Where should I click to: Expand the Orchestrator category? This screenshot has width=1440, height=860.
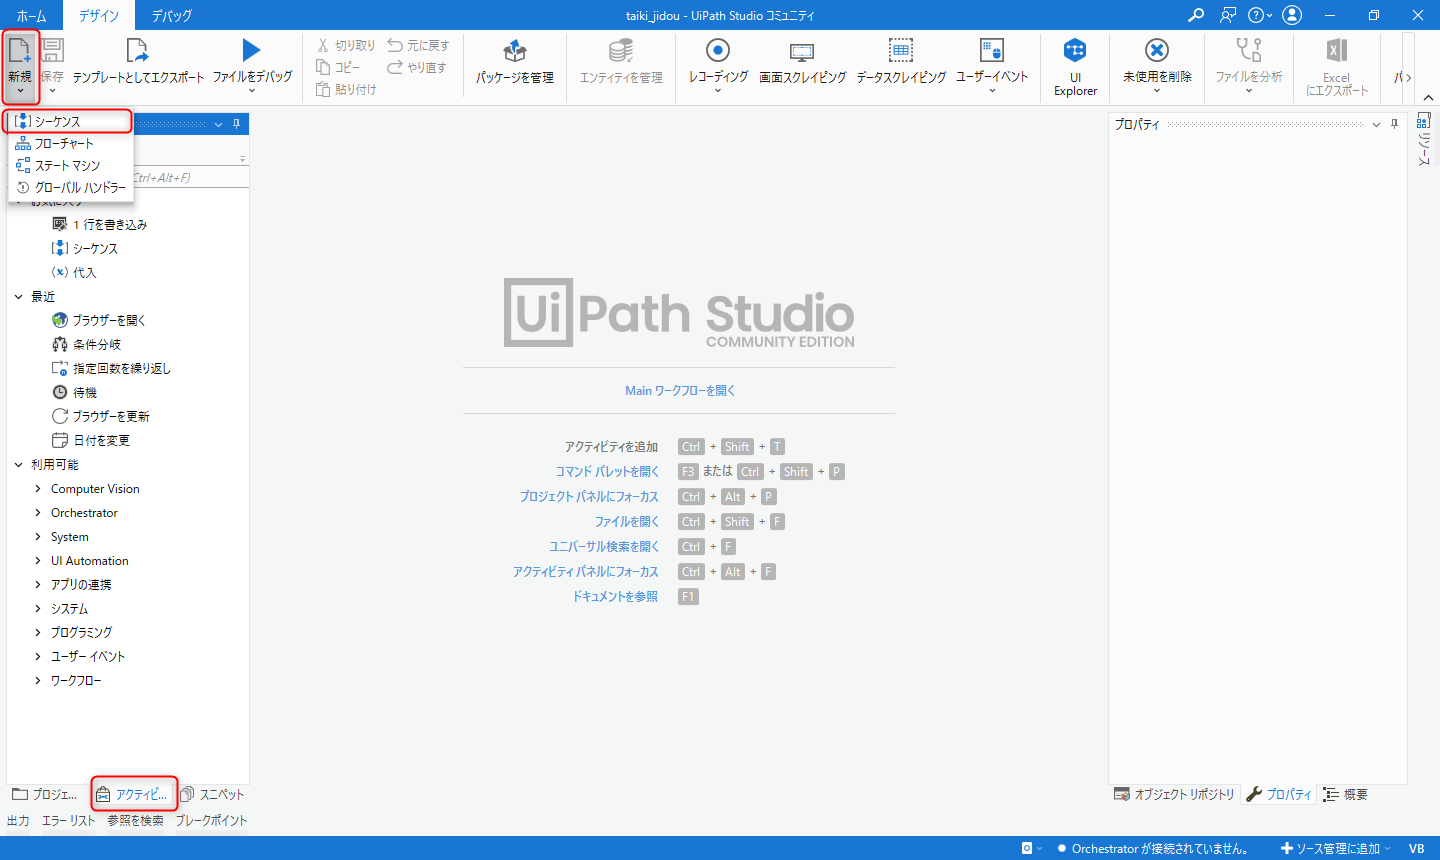click(38, 513)
